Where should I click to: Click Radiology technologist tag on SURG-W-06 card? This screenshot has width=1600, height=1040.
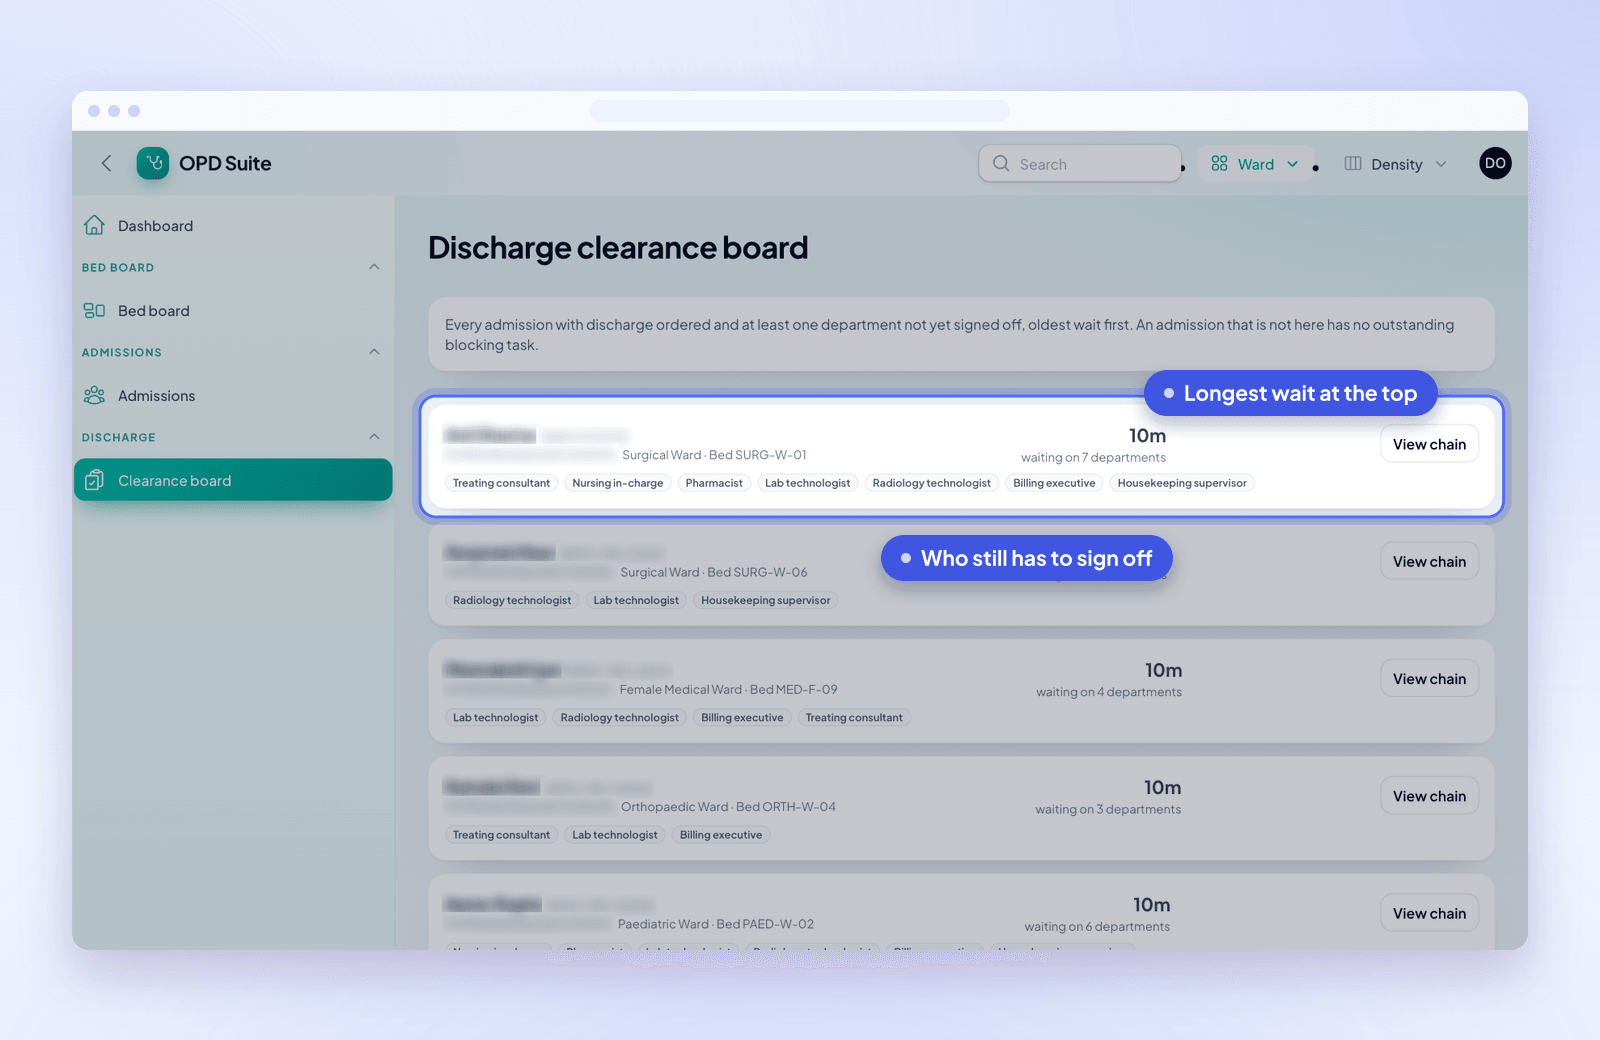pos(512,600)
